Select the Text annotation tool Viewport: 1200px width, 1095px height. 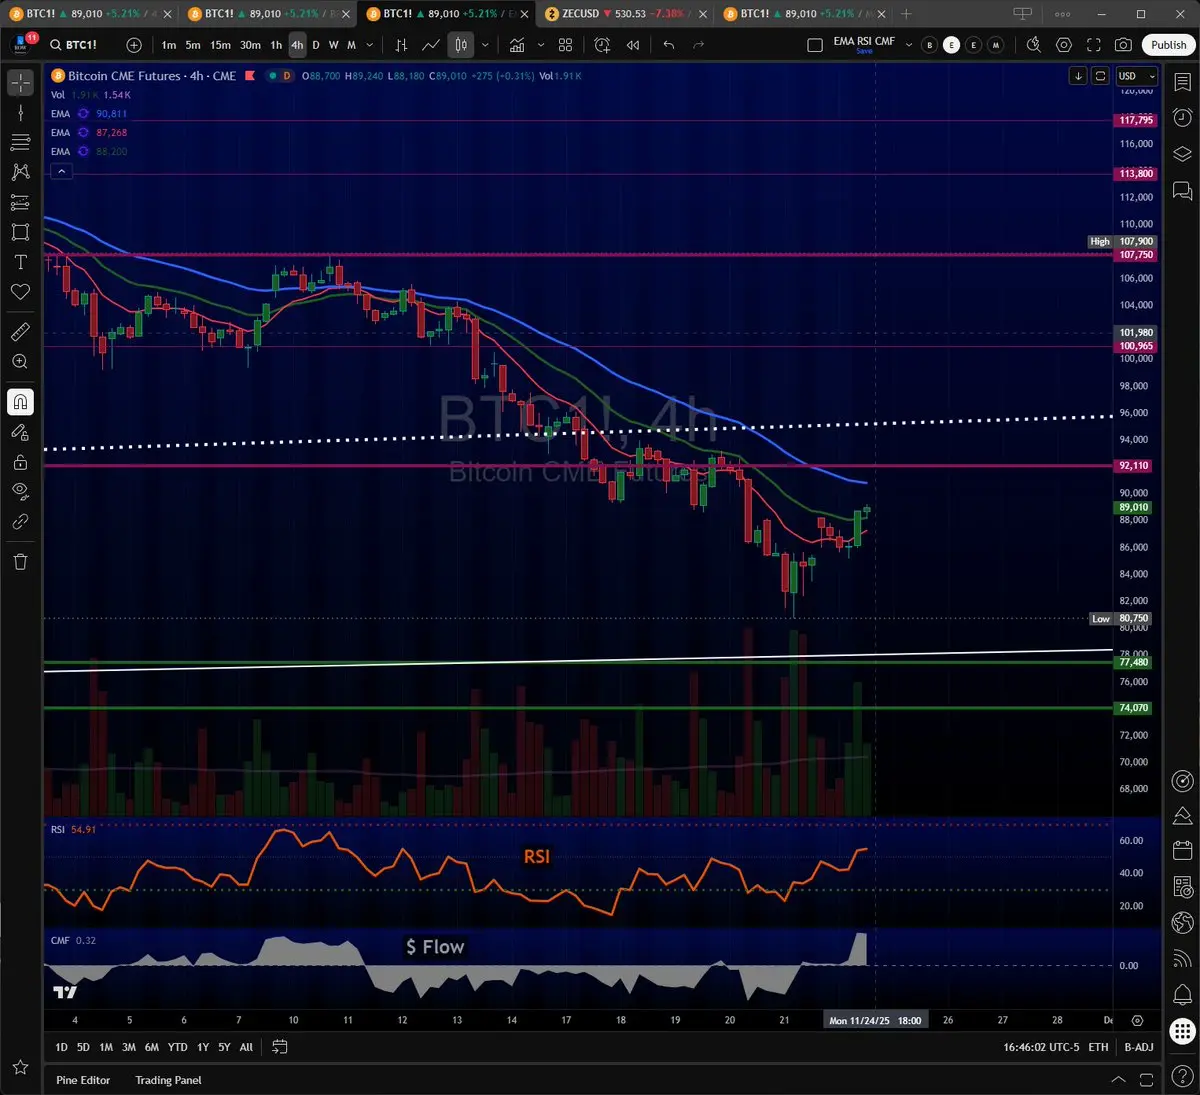(20, 262)
